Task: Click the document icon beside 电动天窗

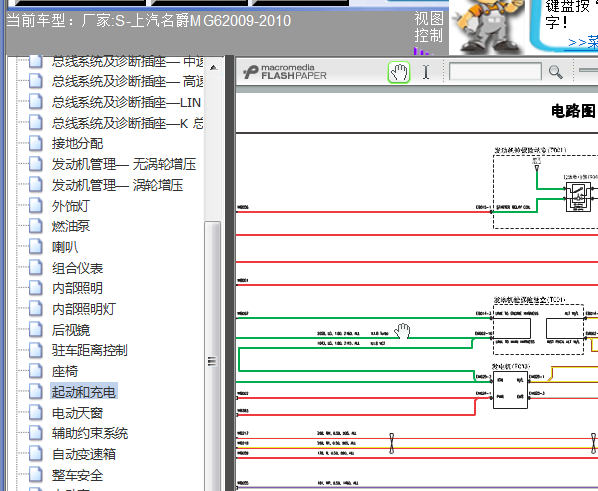Action: (x=36, y=412)
